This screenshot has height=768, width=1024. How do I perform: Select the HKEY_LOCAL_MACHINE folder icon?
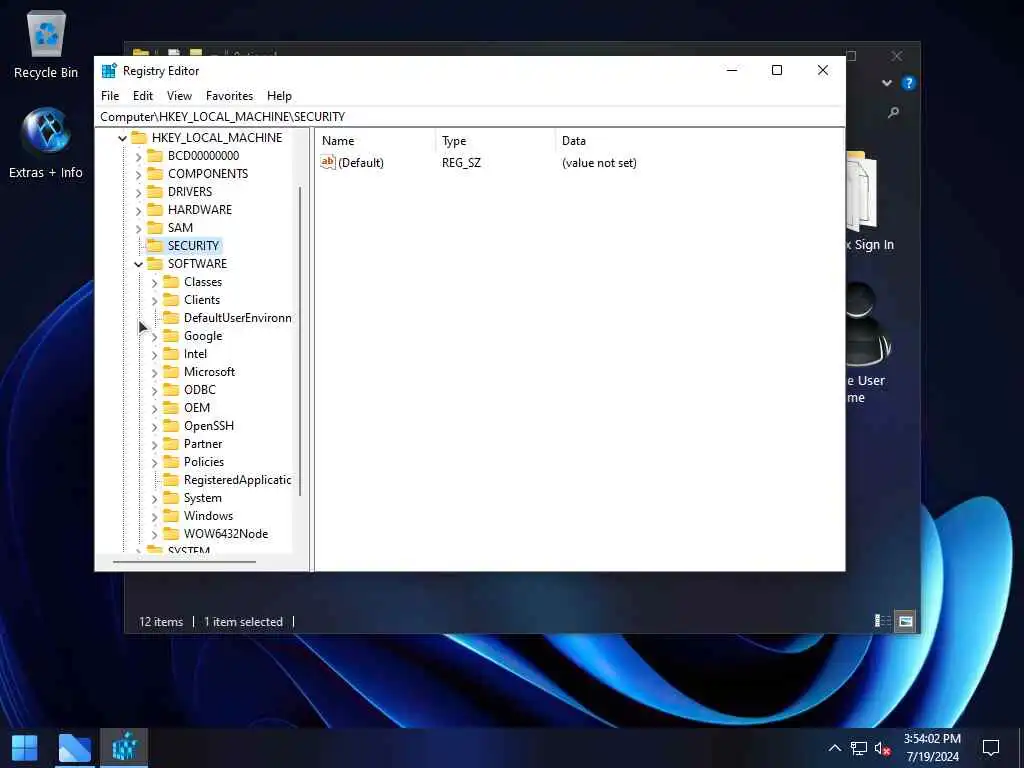[139, 138]
